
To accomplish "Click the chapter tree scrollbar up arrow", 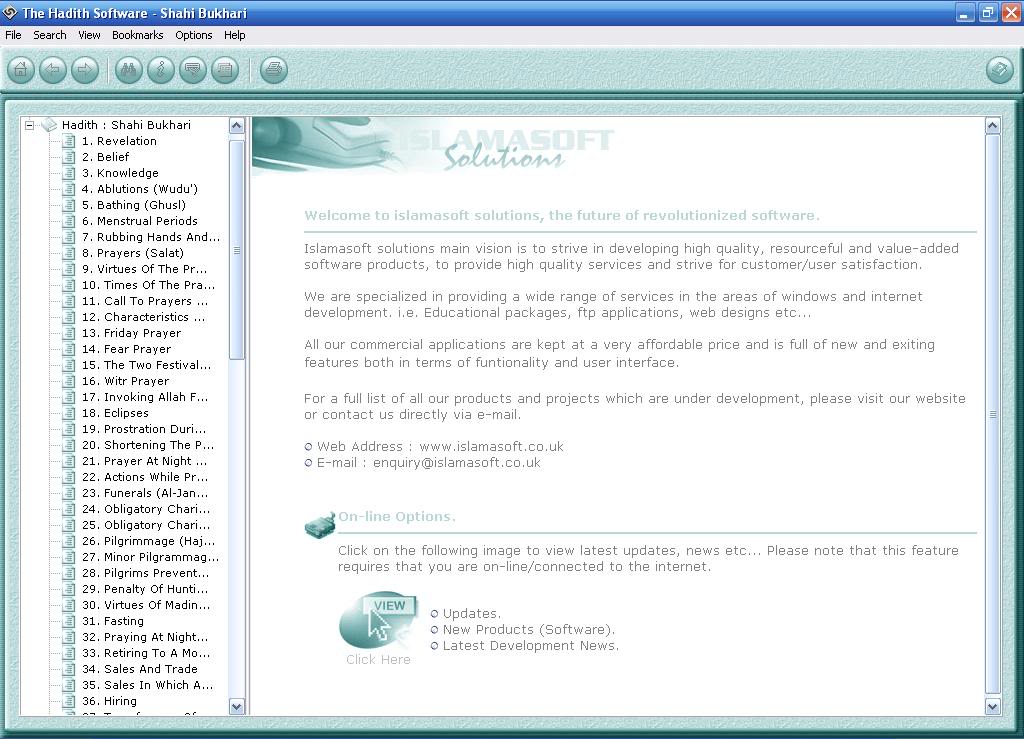I will tap(237, 125).
